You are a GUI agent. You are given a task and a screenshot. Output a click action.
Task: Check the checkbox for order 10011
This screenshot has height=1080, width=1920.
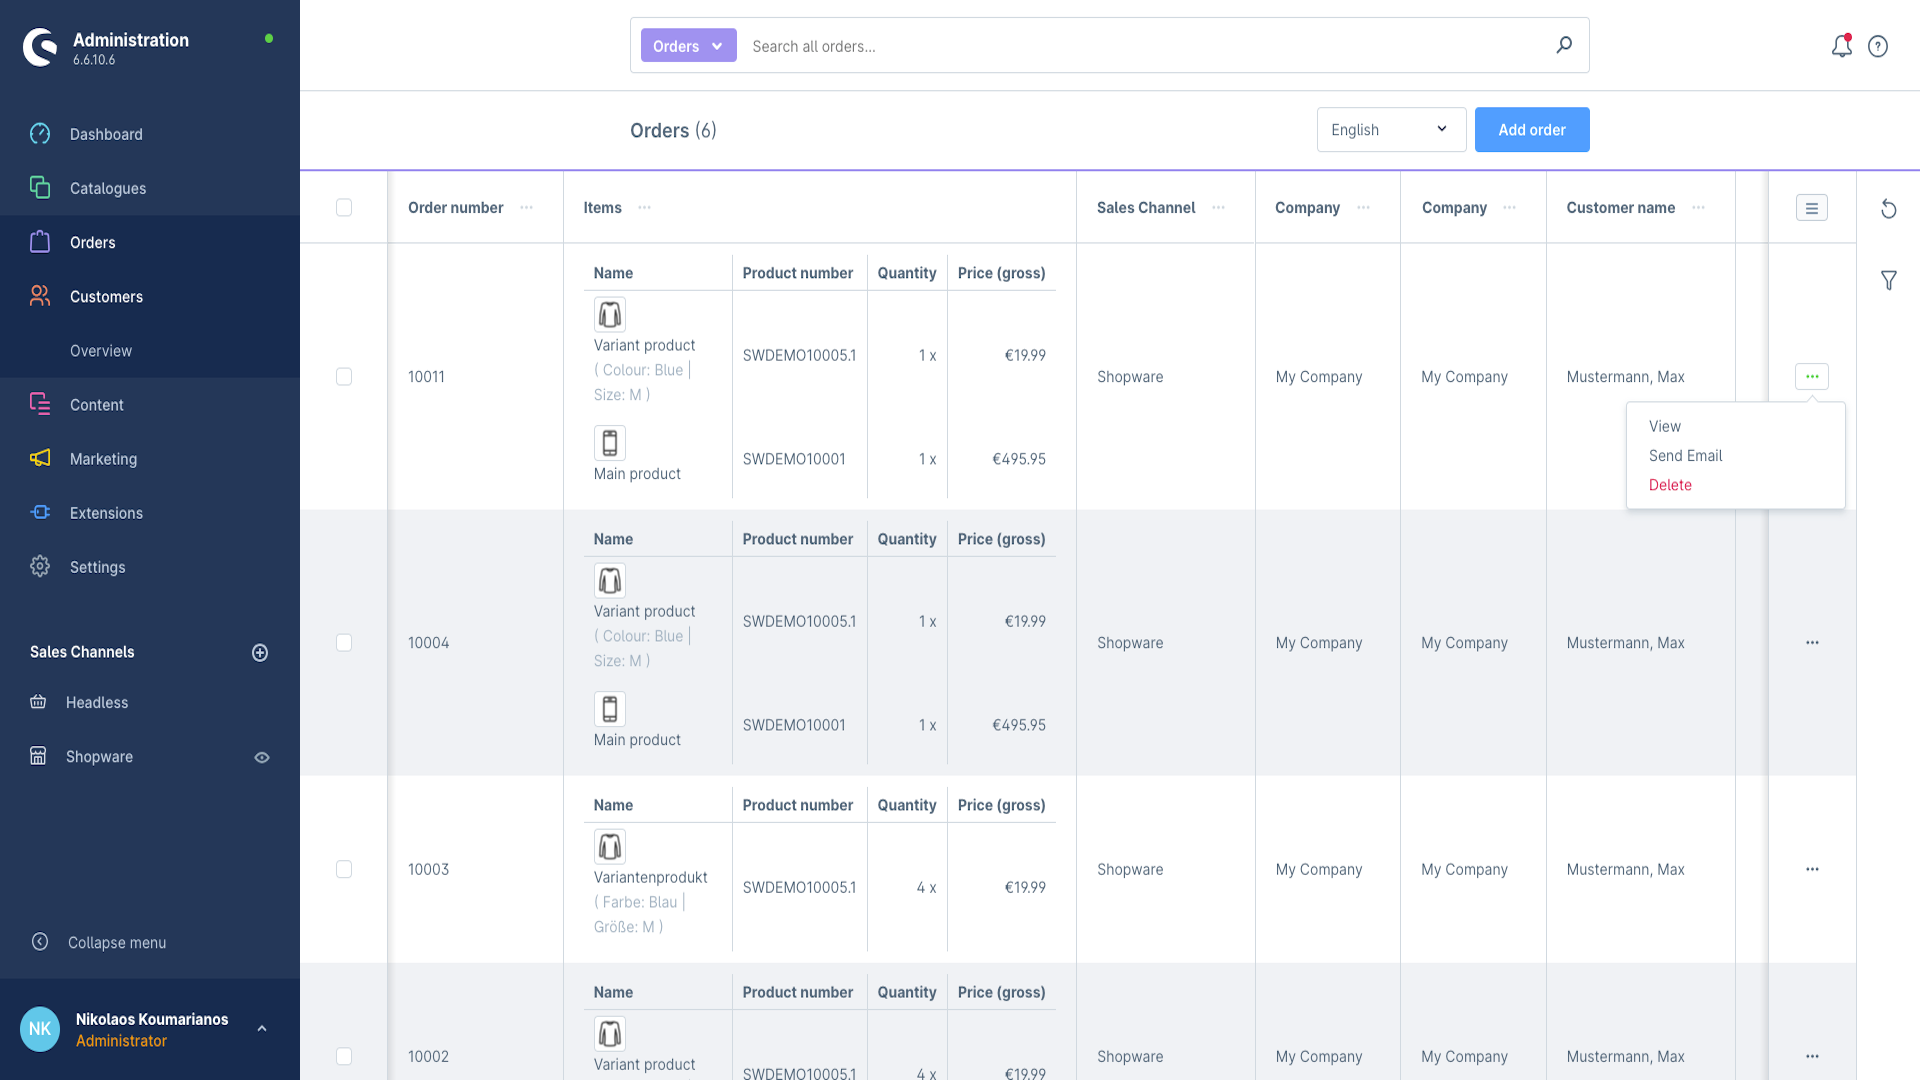coord(344,377)
